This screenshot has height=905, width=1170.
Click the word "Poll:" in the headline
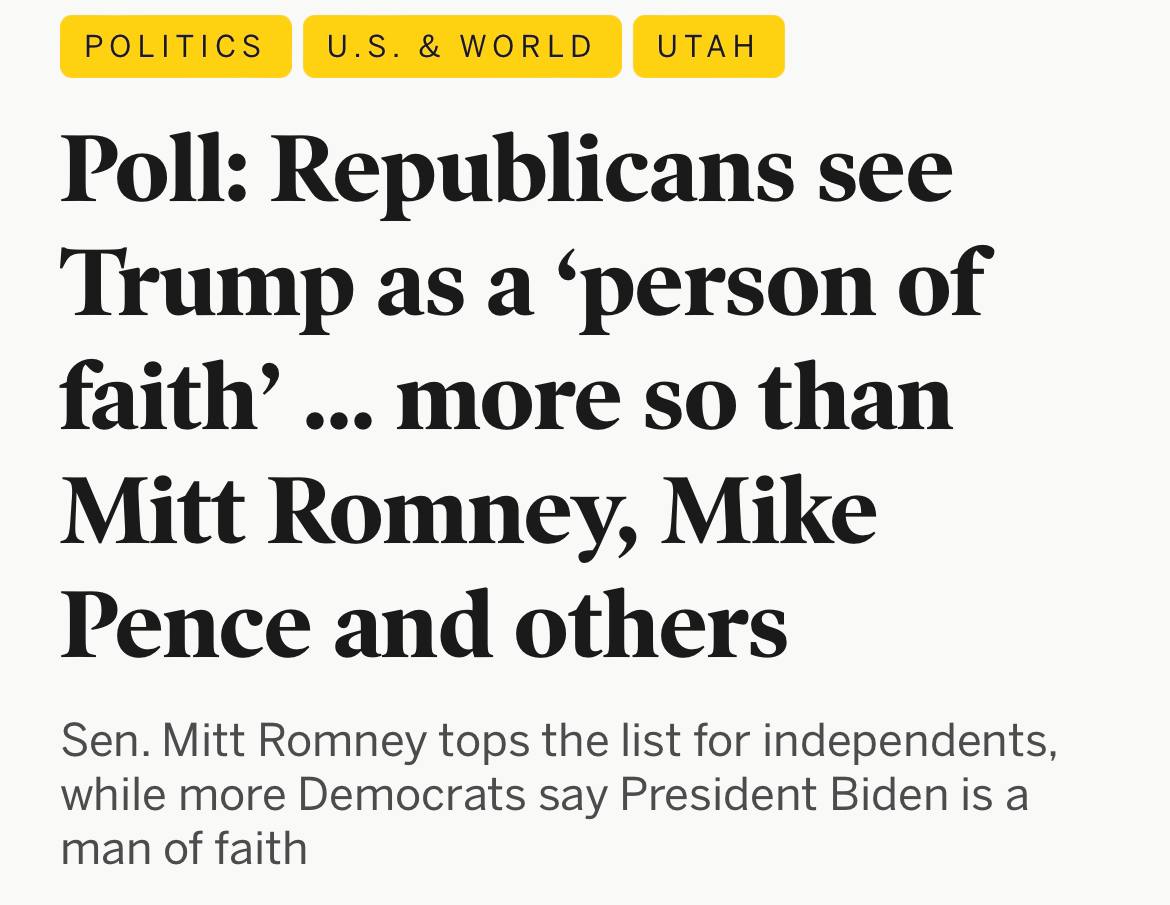click(x=154, y=170)
